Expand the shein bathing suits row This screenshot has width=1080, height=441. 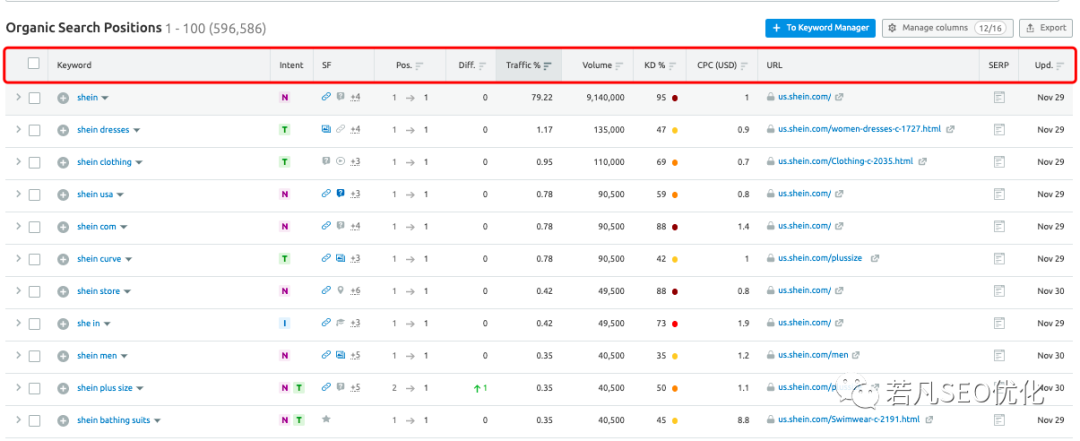coord(18,420)
